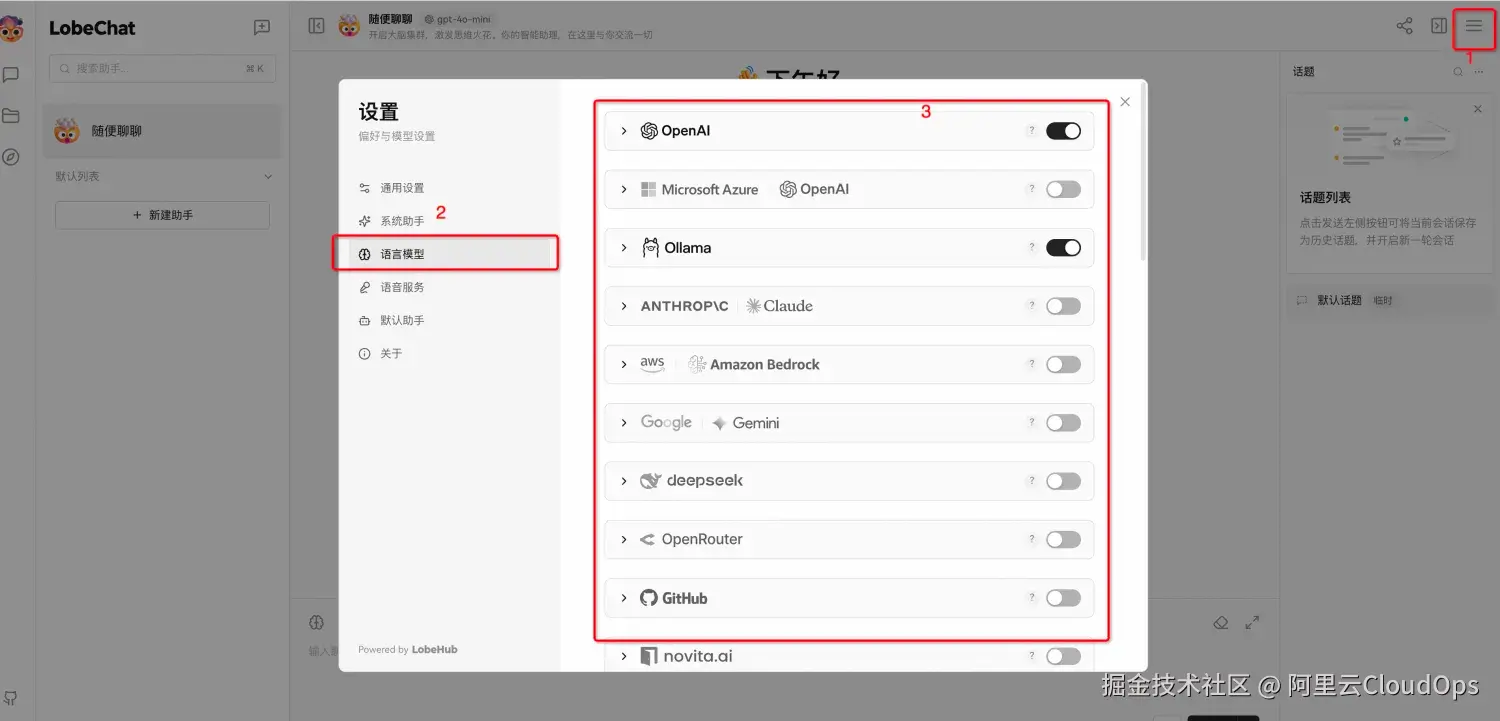
Task: Expand the Amazon Bedrock section chevron
Action: [x=624, y=364]
